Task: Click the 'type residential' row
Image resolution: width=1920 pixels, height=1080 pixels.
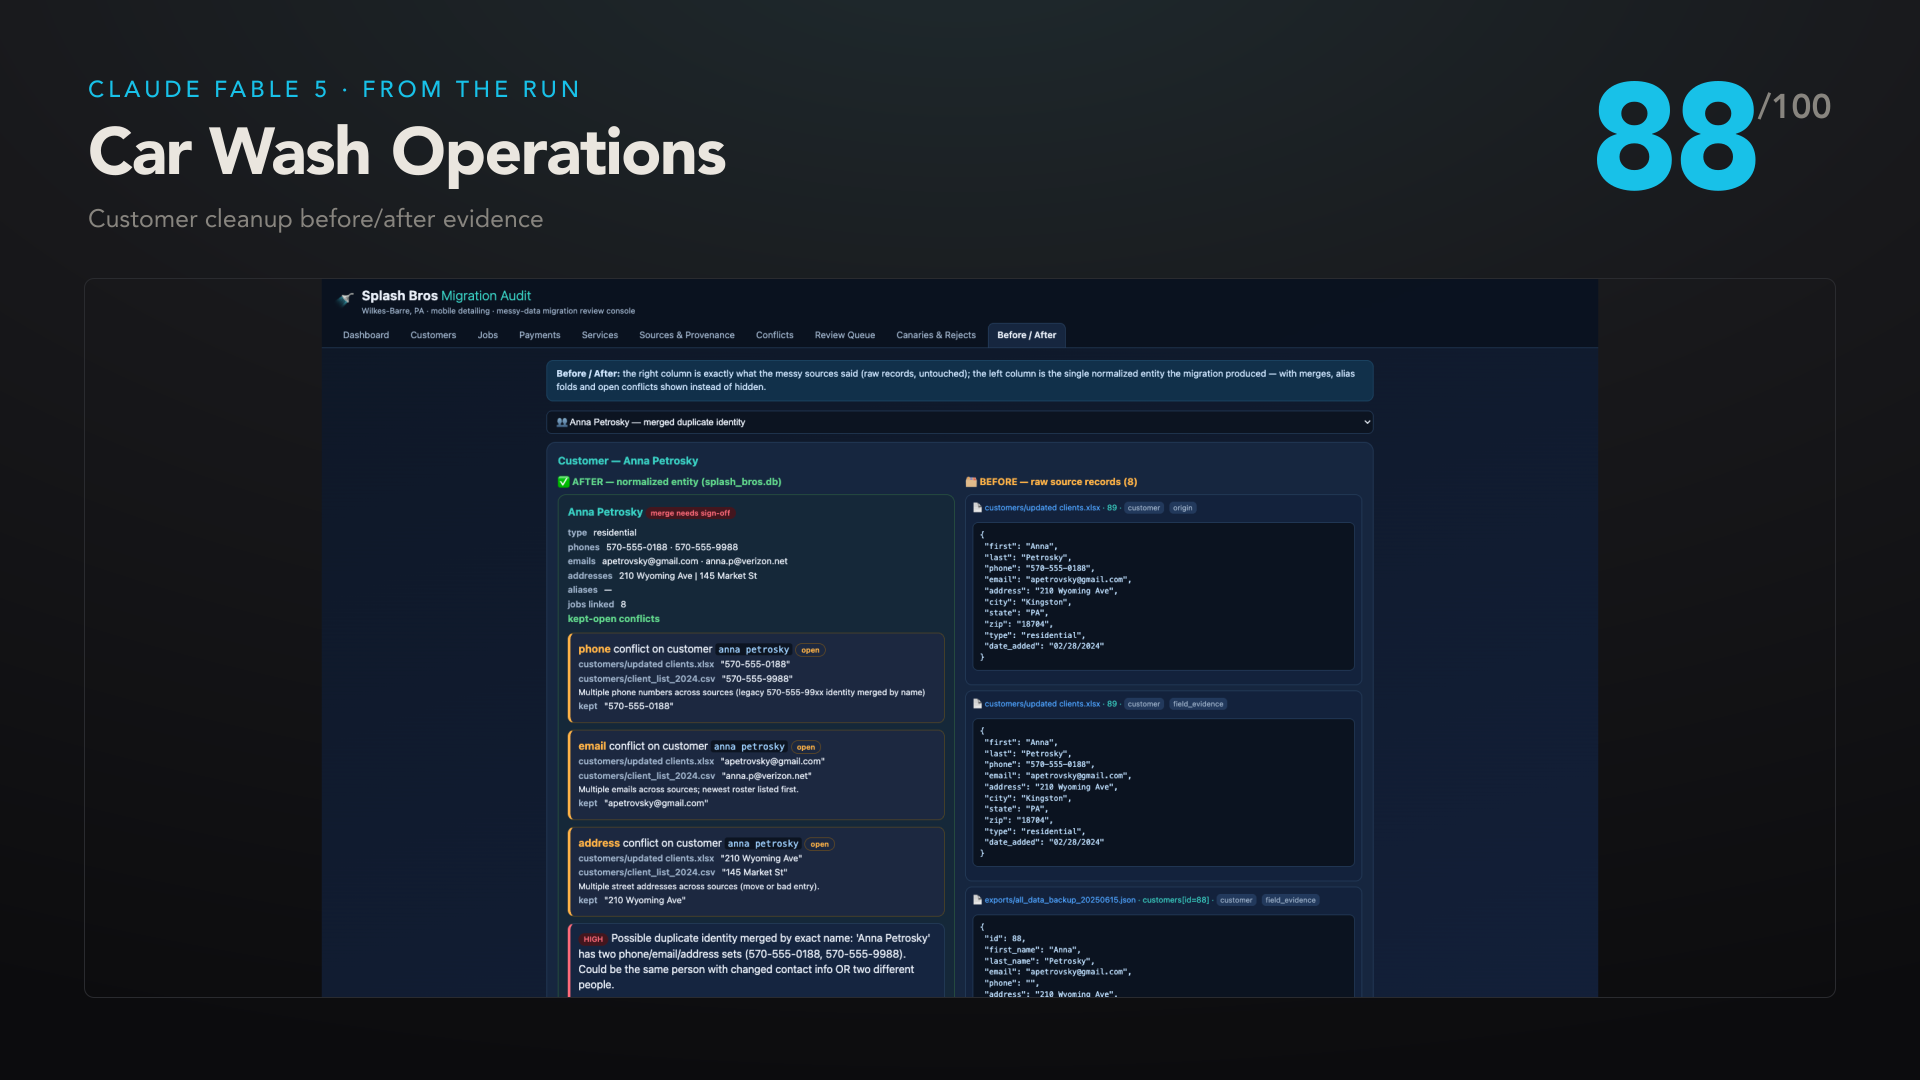Action: click(x=602, y=533)
